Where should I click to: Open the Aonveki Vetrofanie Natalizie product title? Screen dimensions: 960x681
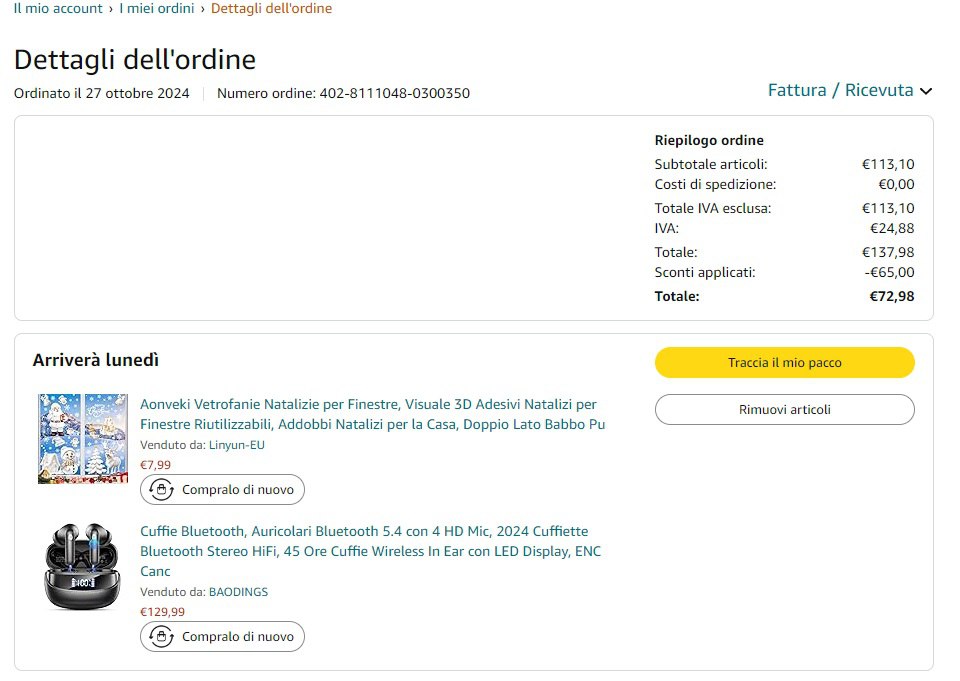pos(372,414)
